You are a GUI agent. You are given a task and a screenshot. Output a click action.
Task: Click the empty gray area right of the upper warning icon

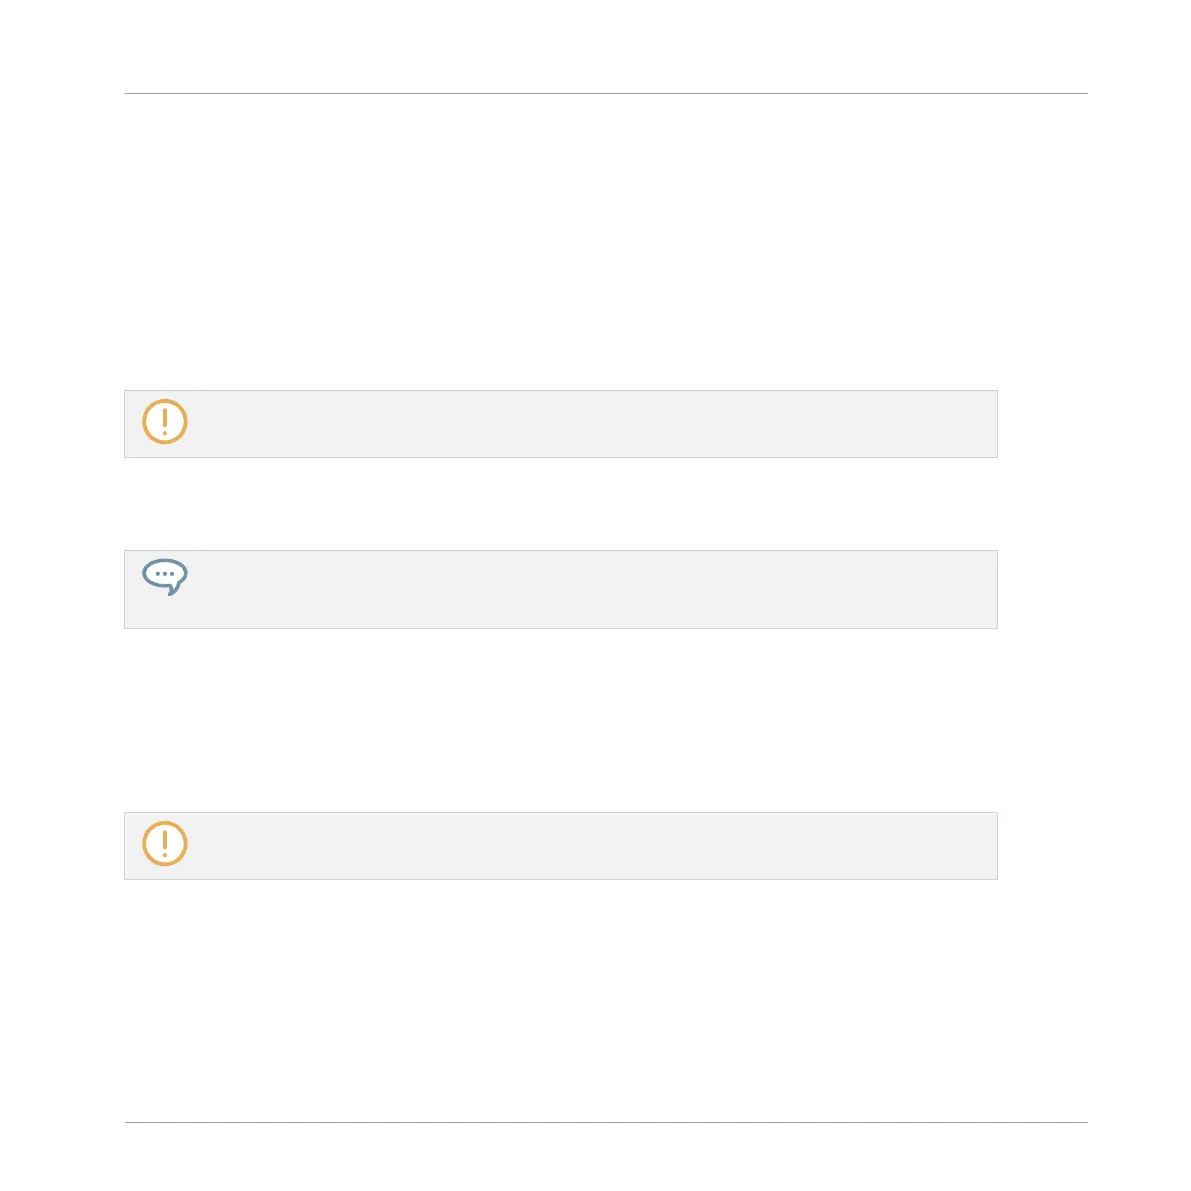click(592, 424)
